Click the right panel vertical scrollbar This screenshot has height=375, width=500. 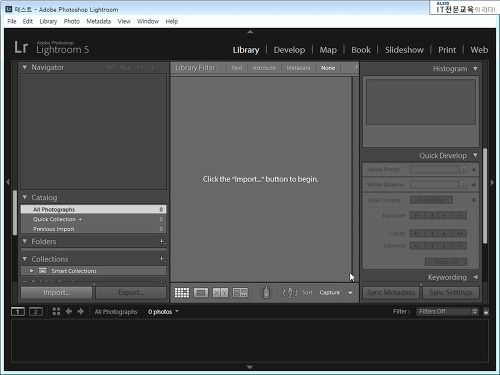(x=485, y=196)
